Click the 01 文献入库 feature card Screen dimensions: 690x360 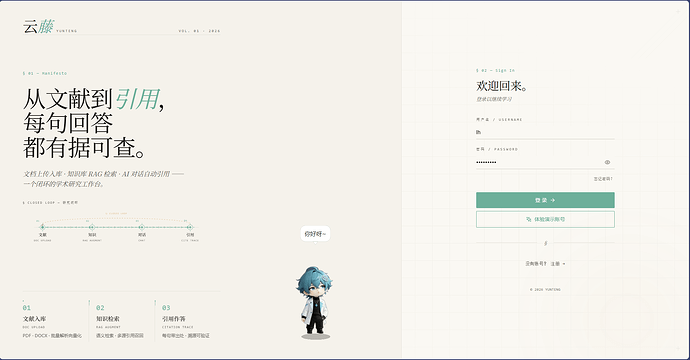point(53,321)
